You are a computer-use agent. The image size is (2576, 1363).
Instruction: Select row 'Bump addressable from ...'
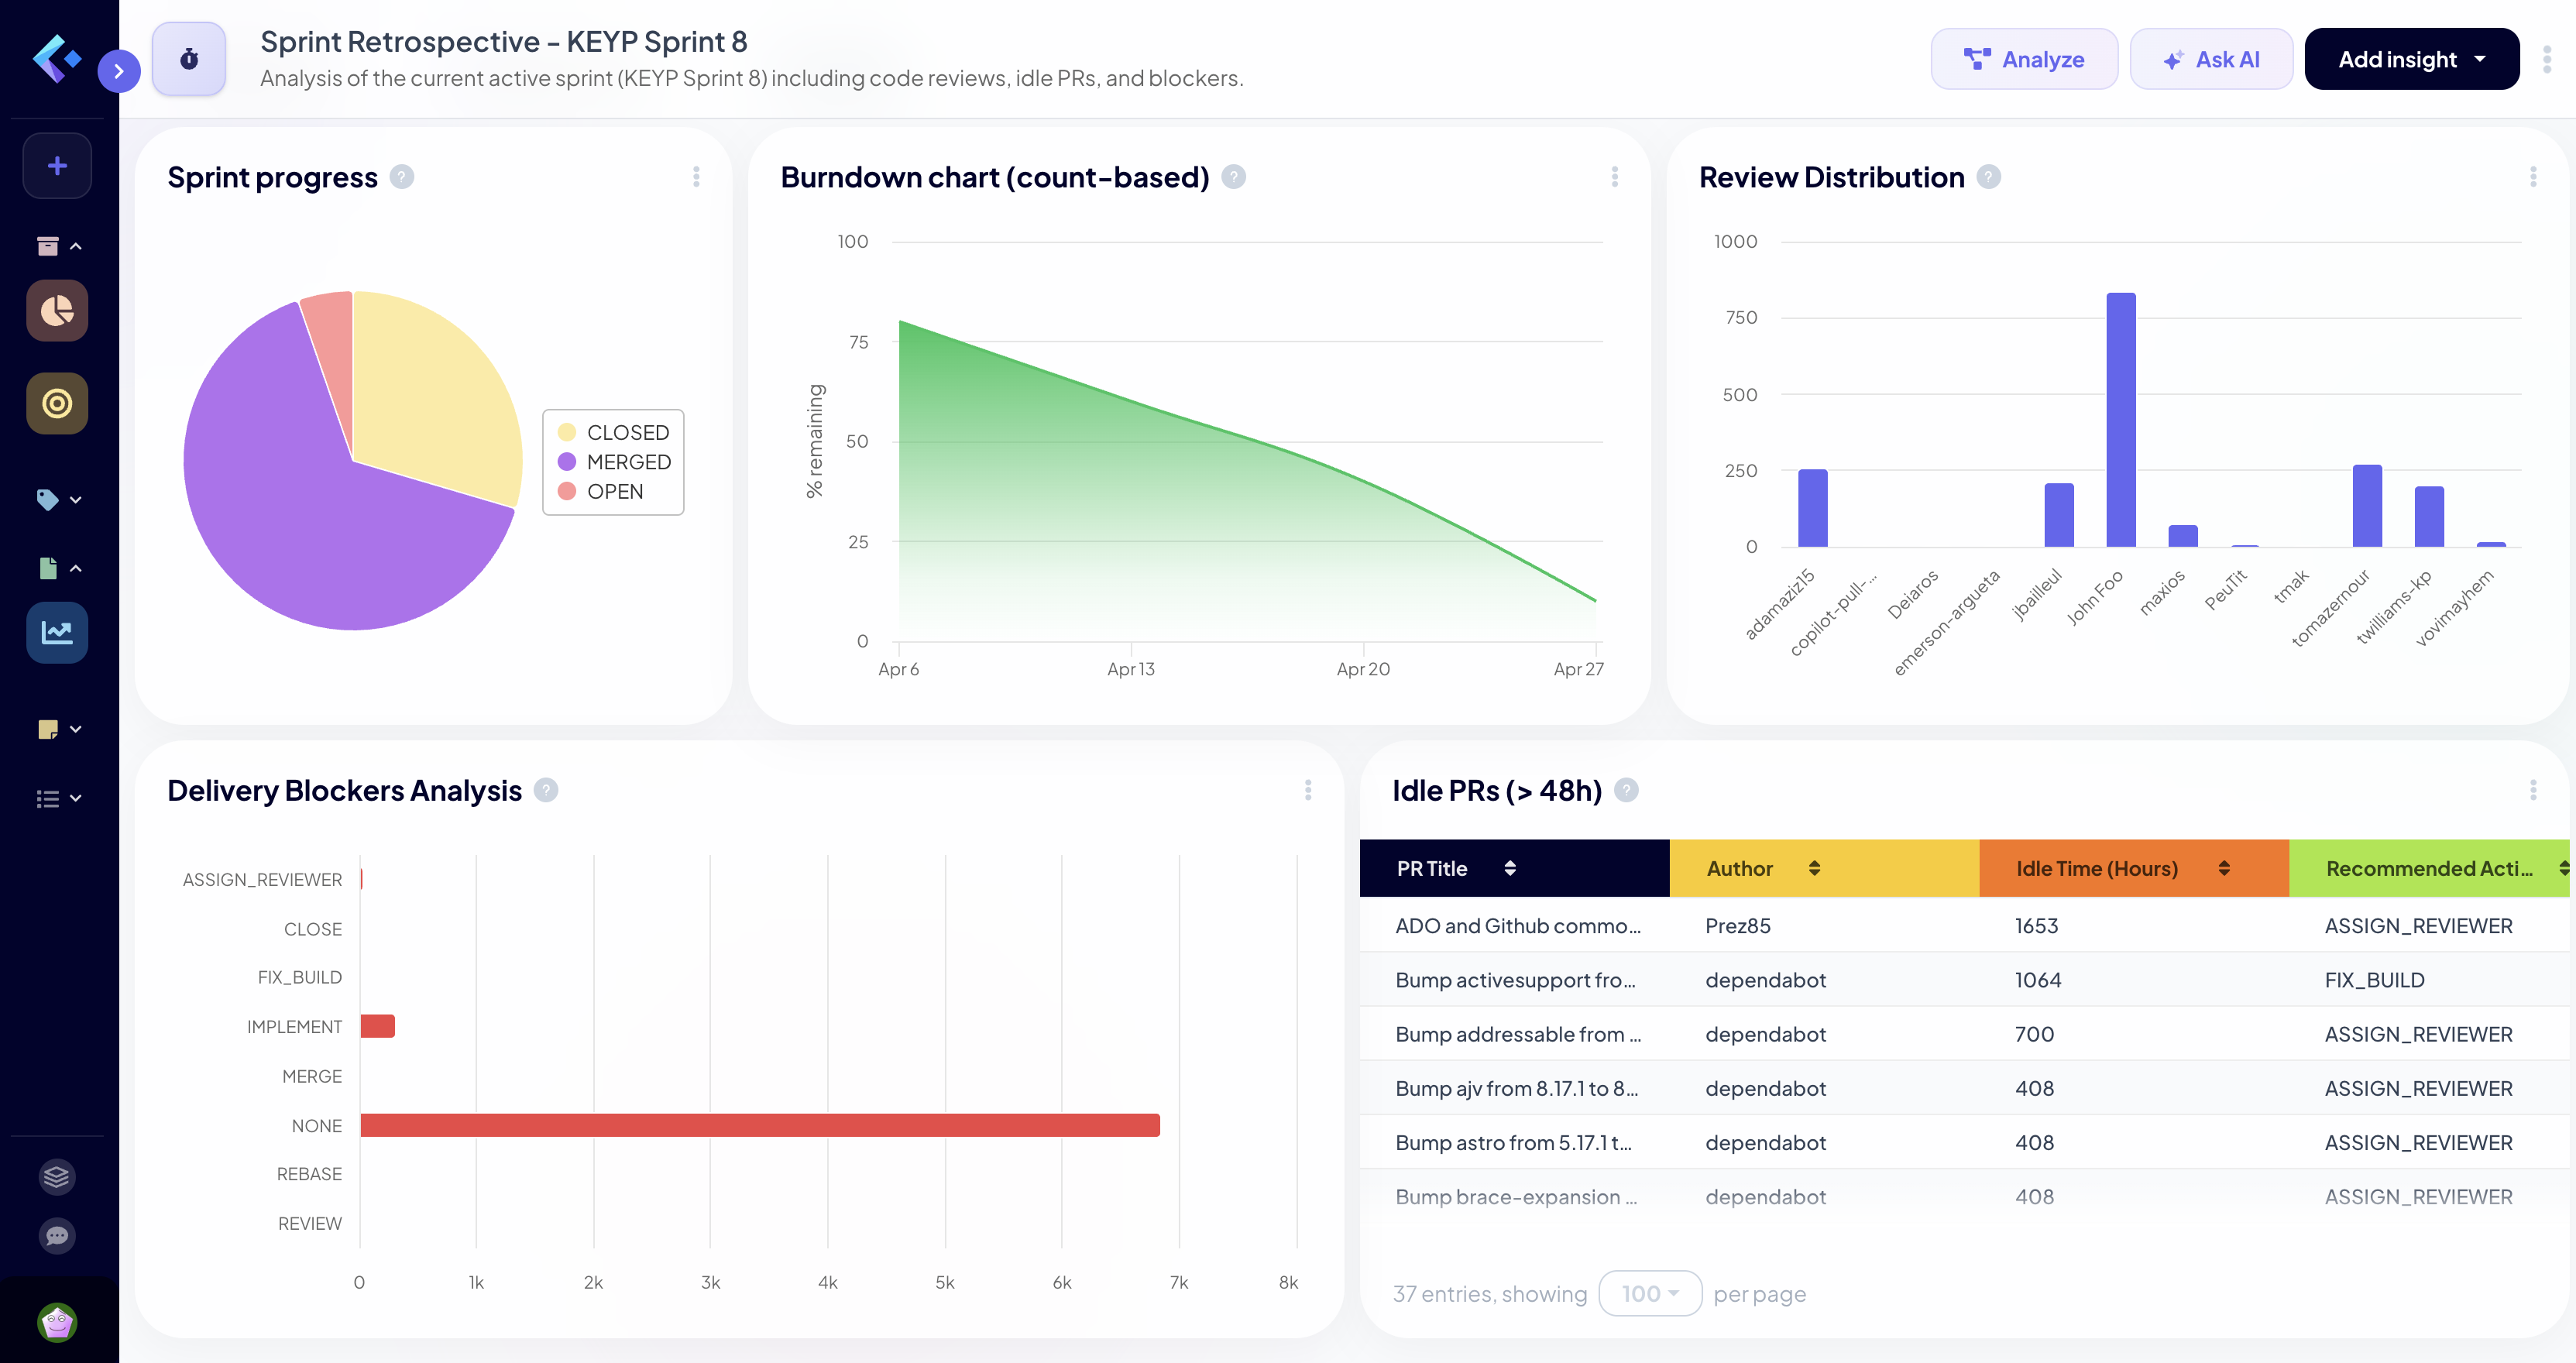pos(1964,1034)
